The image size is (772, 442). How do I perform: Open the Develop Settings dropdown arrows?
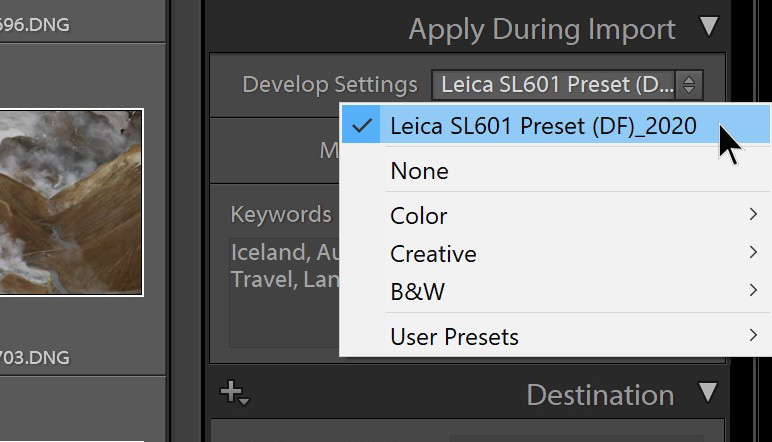689,85
